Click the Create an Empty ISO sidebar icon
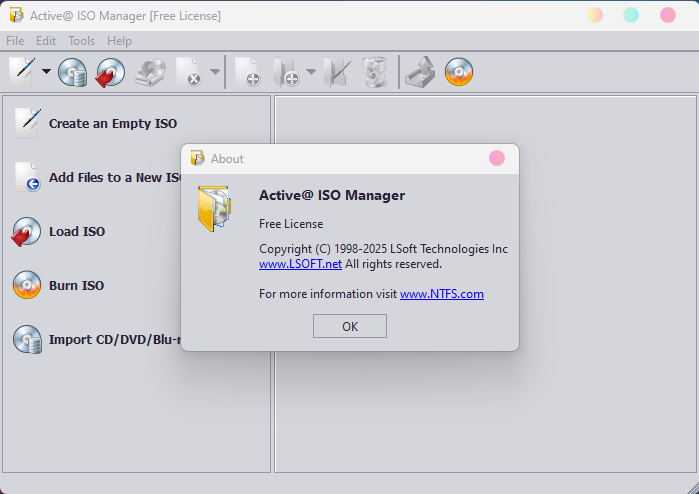Screen dimensions: 699x494 (x=28, y=123)
